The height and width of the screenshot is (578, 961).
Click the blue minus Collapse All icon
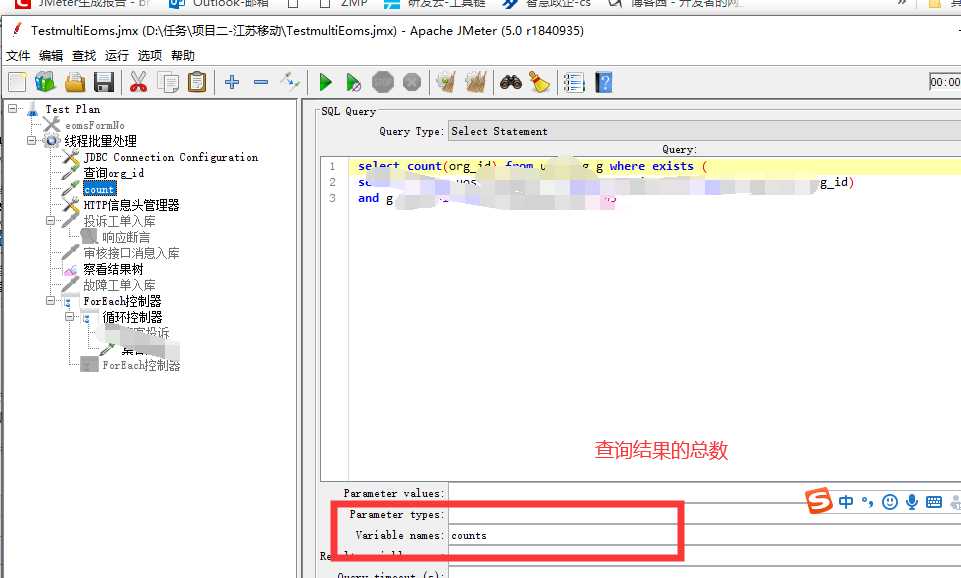click(x=261, y=82)
